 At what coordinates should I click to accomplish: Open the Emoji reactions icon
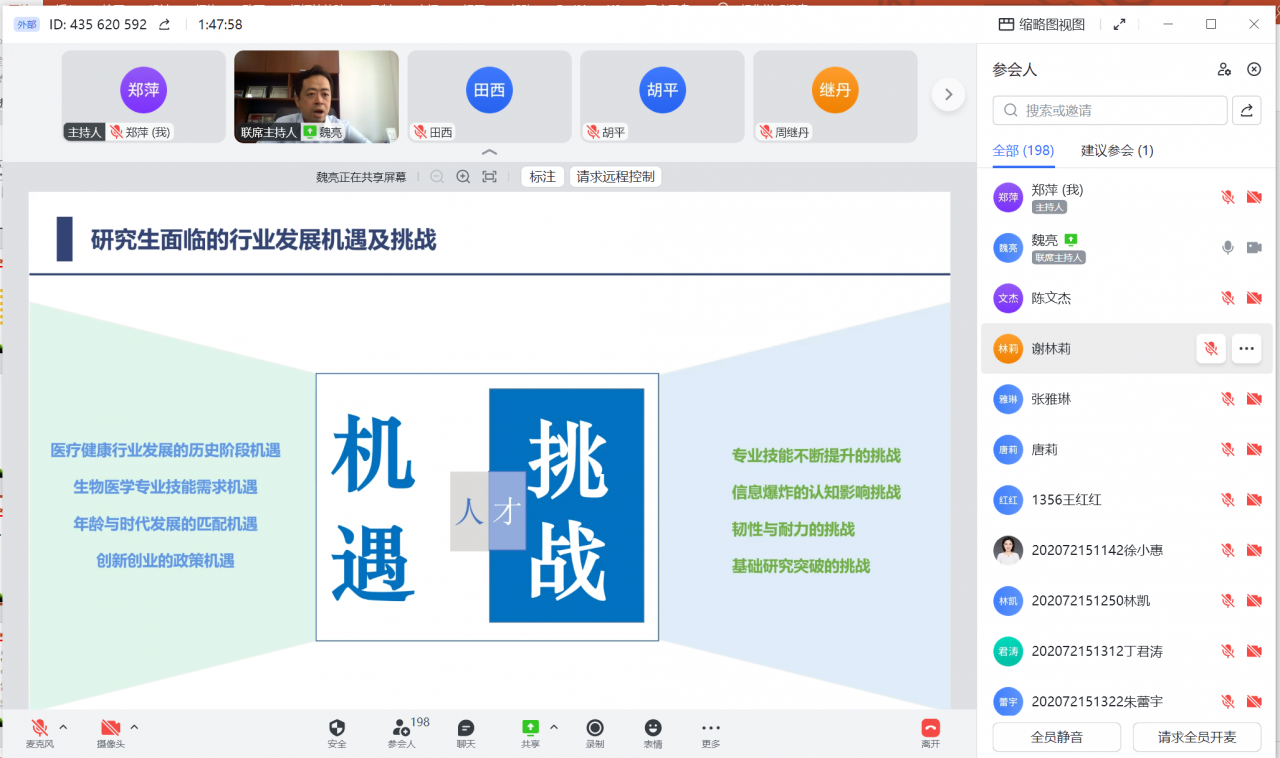[x=653, y=728]
